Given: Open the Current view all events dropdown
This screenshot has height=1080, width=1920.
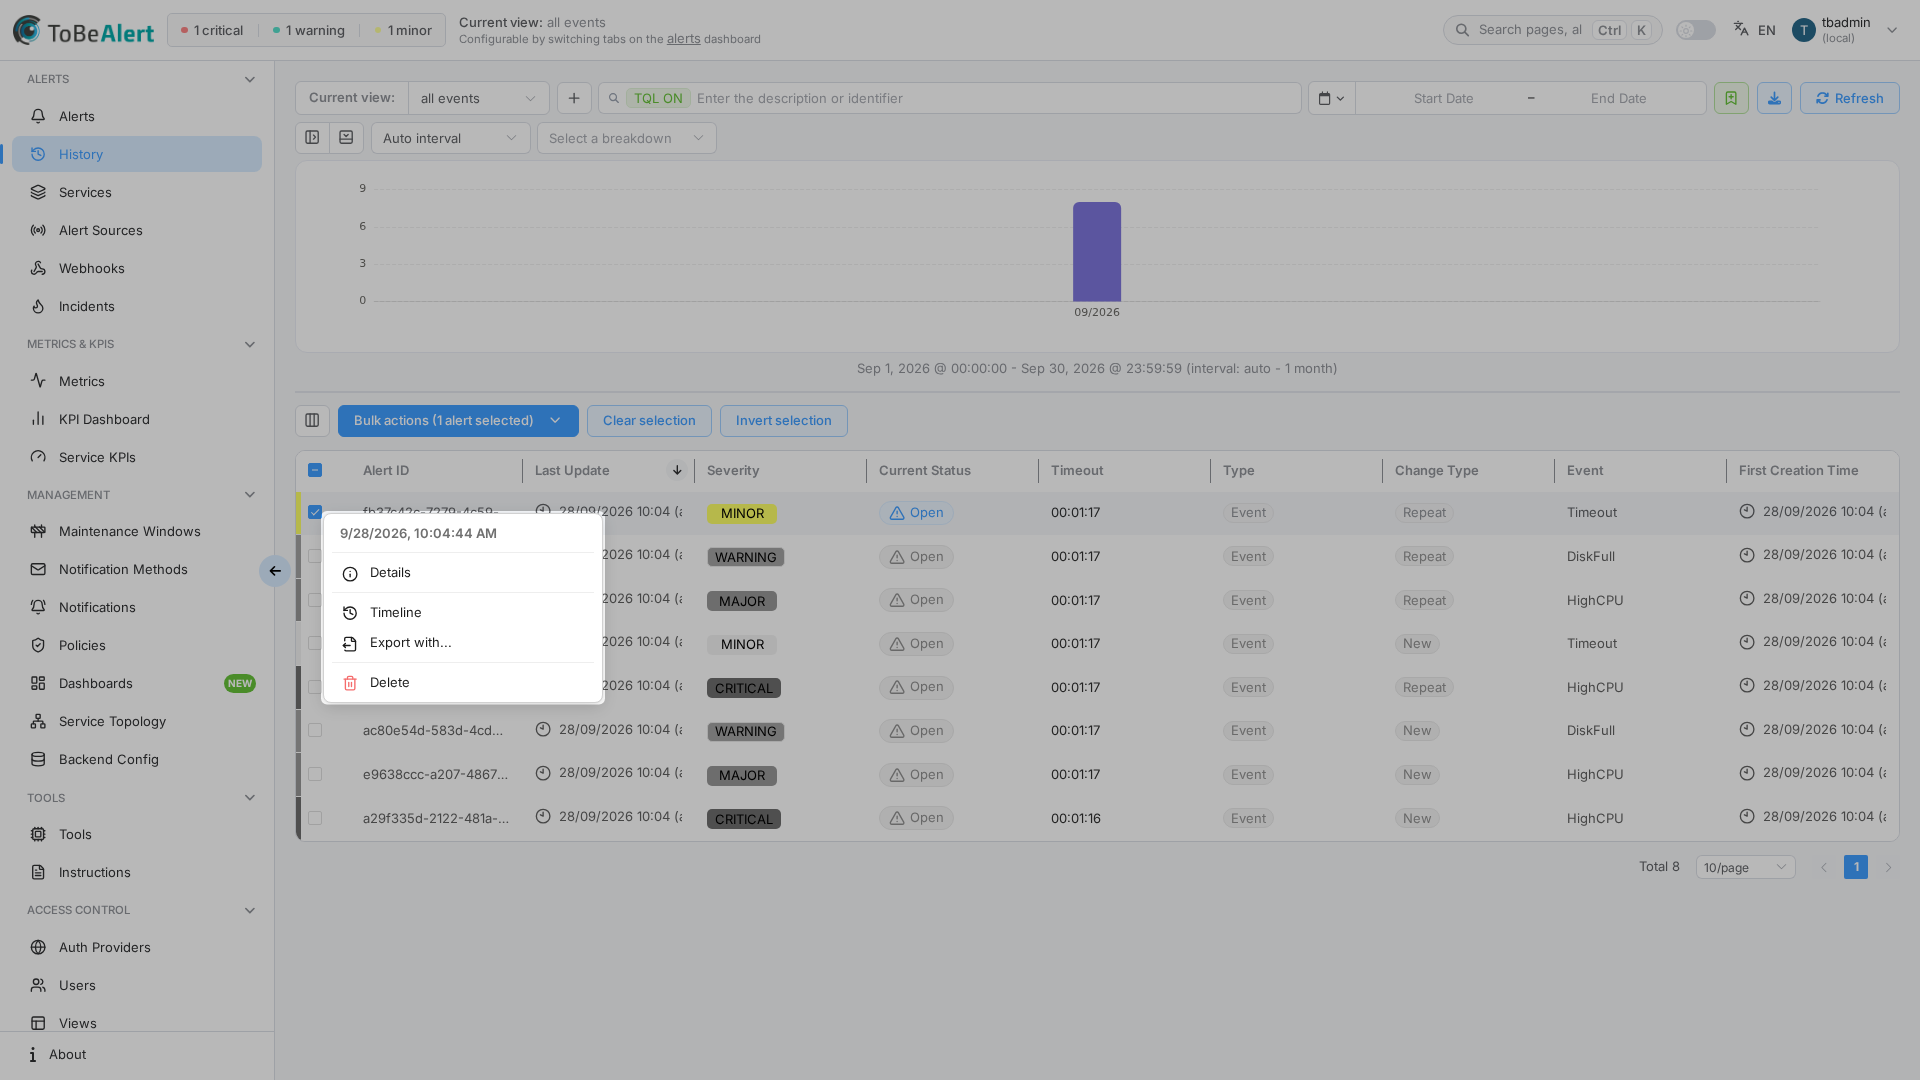Looking at the screenshot, I should (479, 98).
